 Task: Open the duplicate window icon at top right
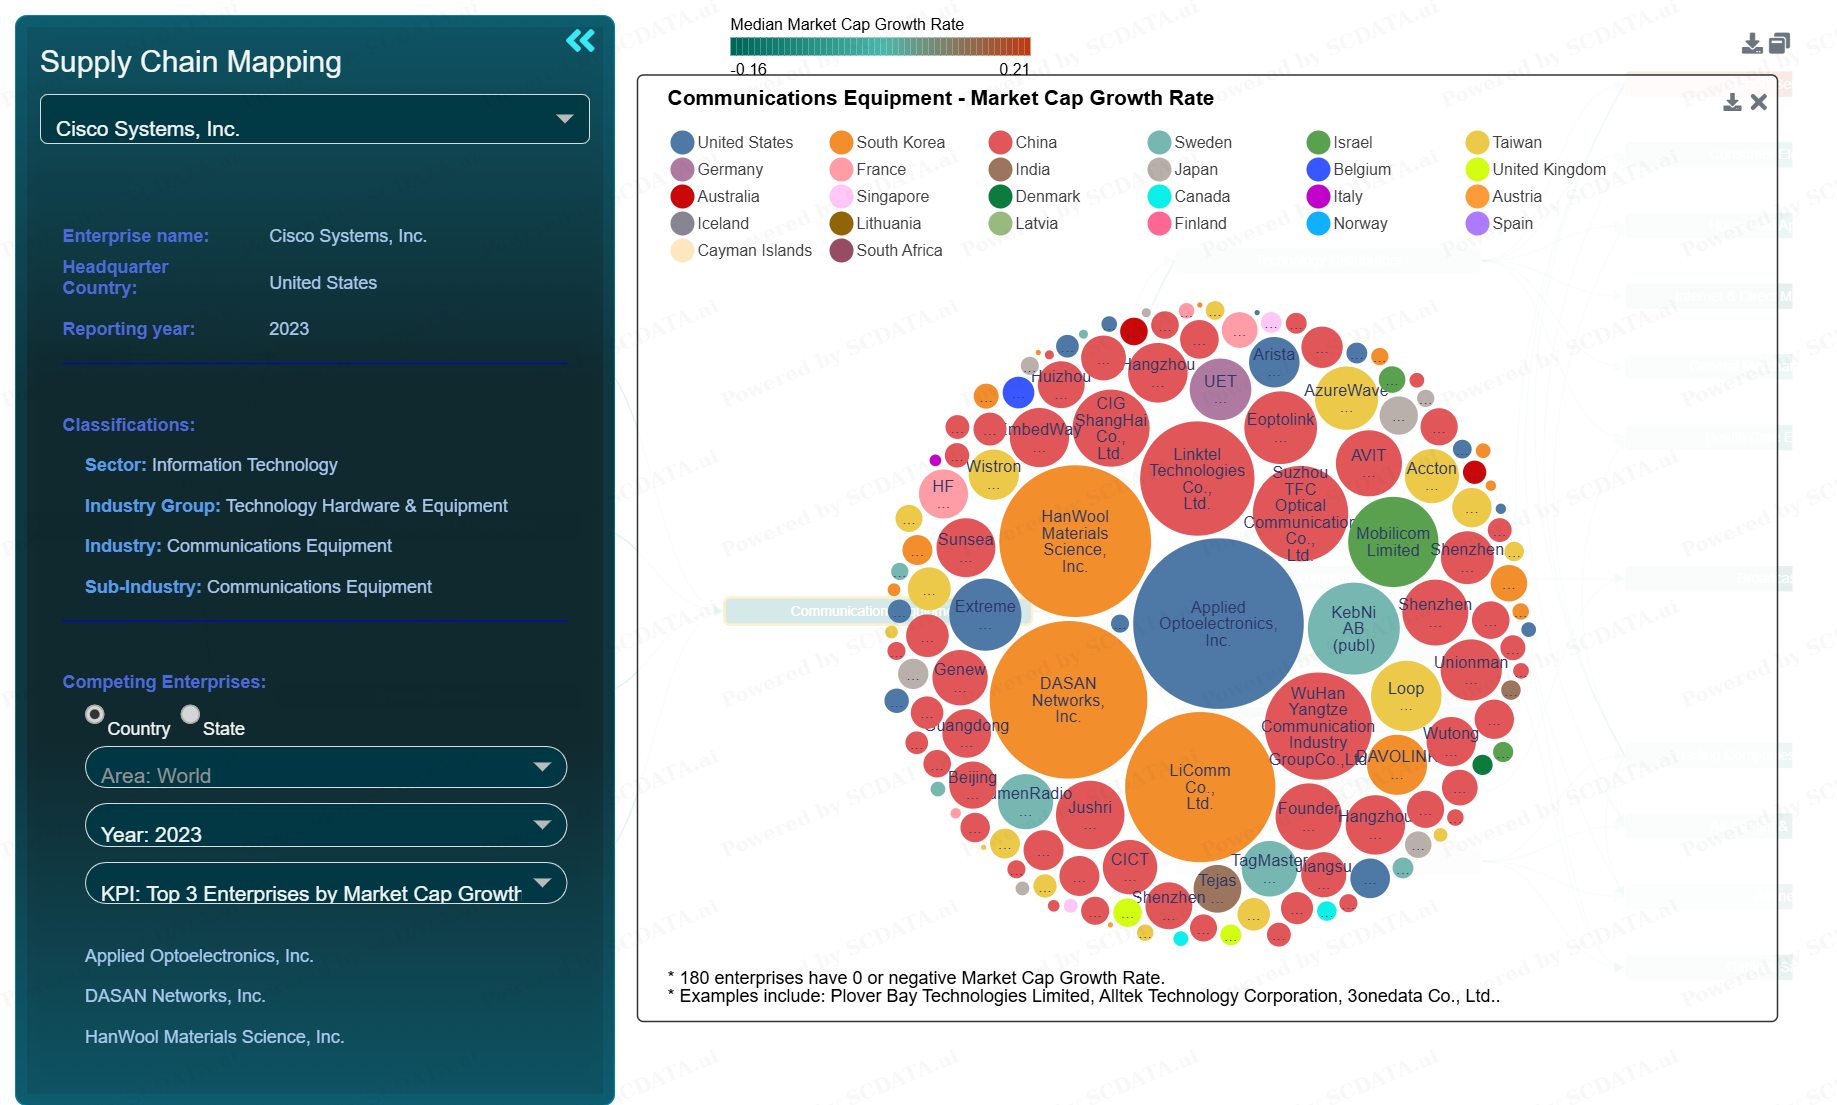(x=1779, y=43)
